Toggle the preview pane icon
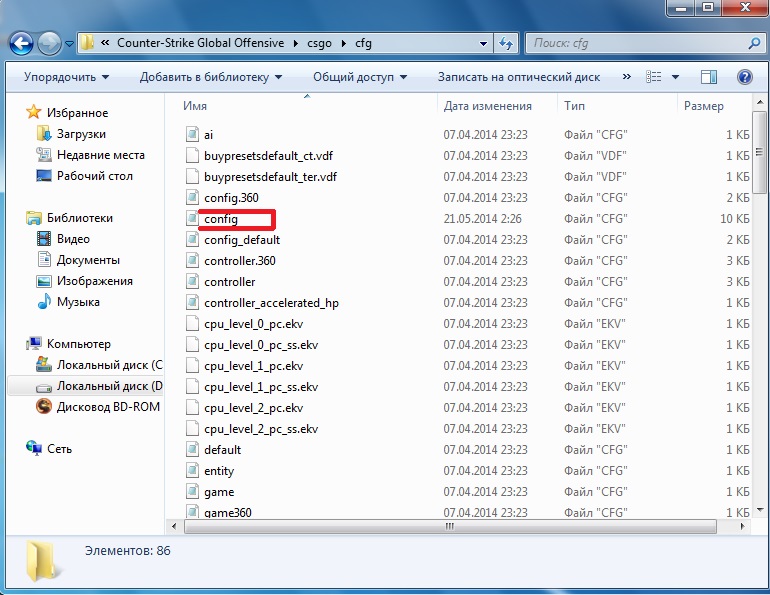 (709, 77)
